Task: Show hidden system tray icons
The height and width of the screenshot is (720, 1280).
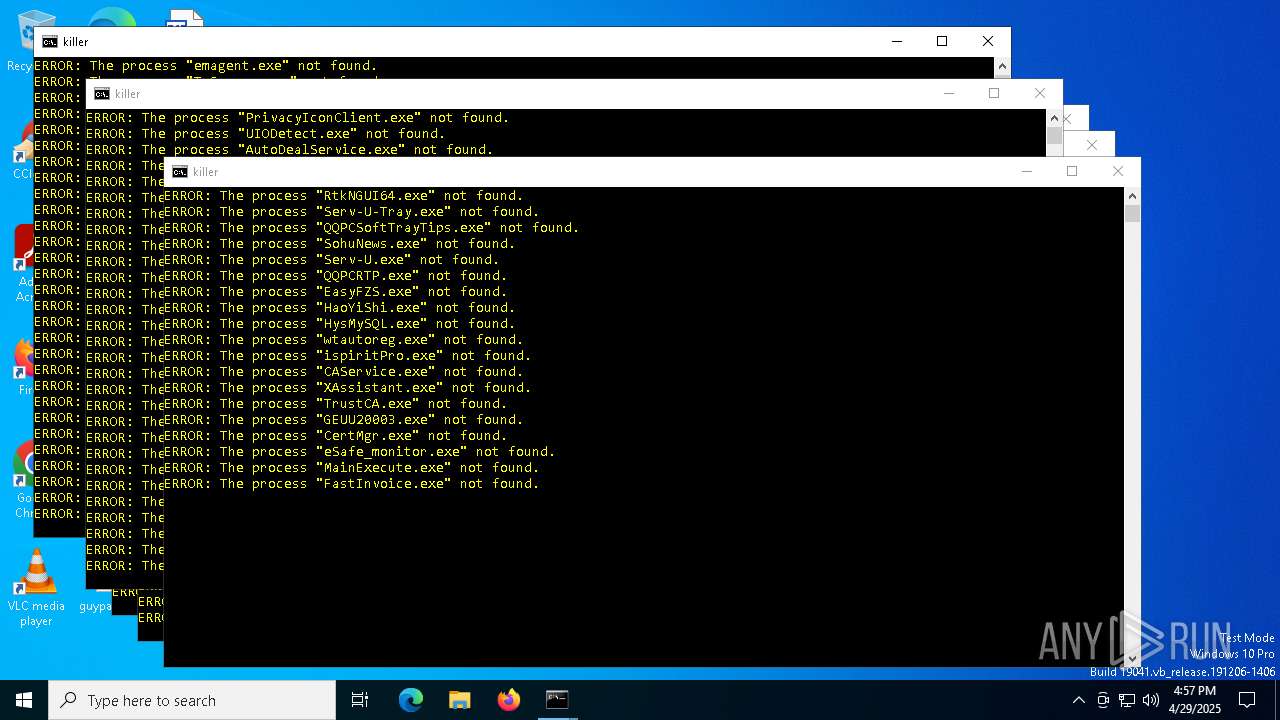Action: point(1078,700)
